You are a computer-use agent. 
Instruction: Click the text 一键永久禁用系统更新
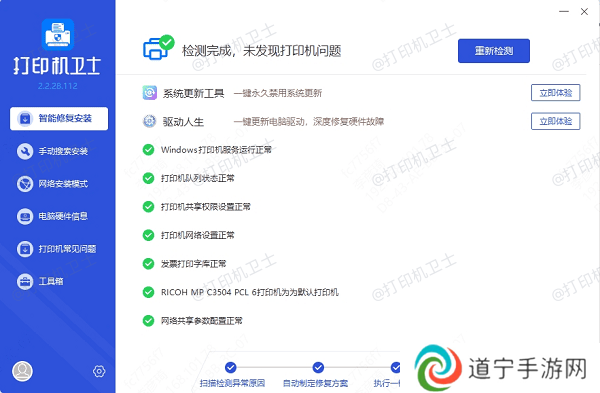coord(278,93)
